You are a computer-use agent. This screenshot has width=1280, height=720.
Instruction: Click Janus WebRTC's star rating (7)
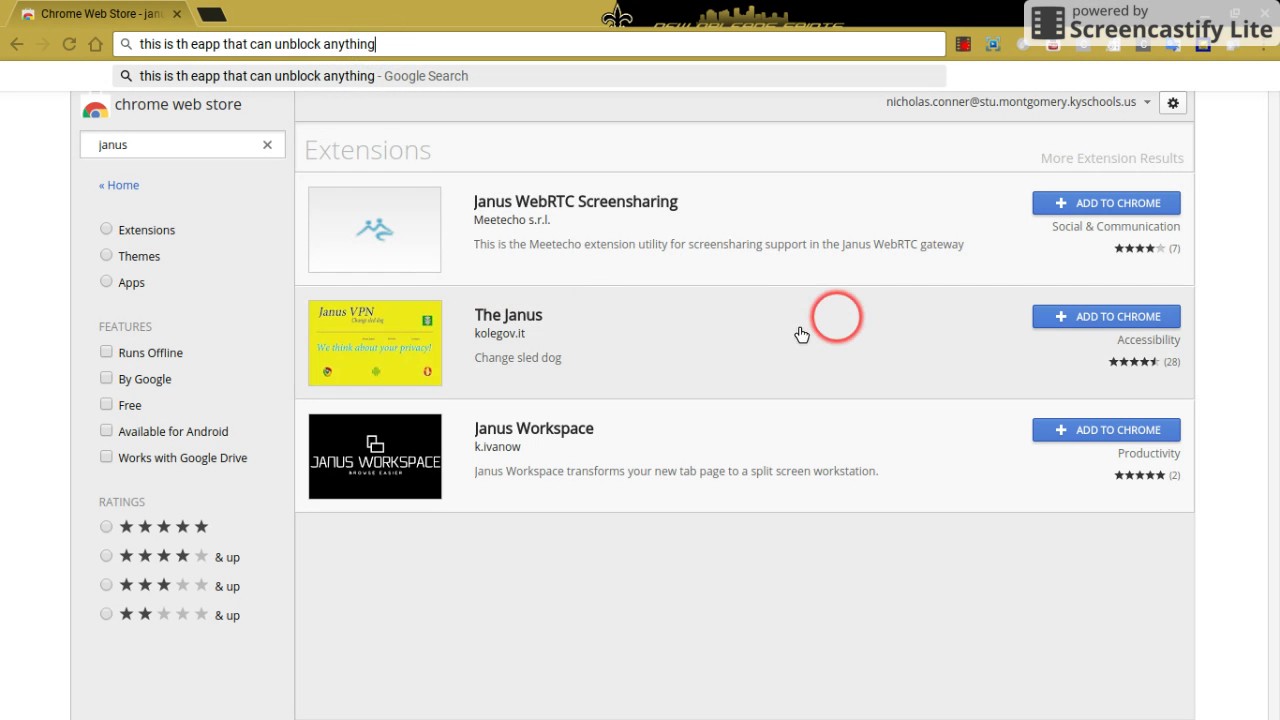pos(1147,248)
